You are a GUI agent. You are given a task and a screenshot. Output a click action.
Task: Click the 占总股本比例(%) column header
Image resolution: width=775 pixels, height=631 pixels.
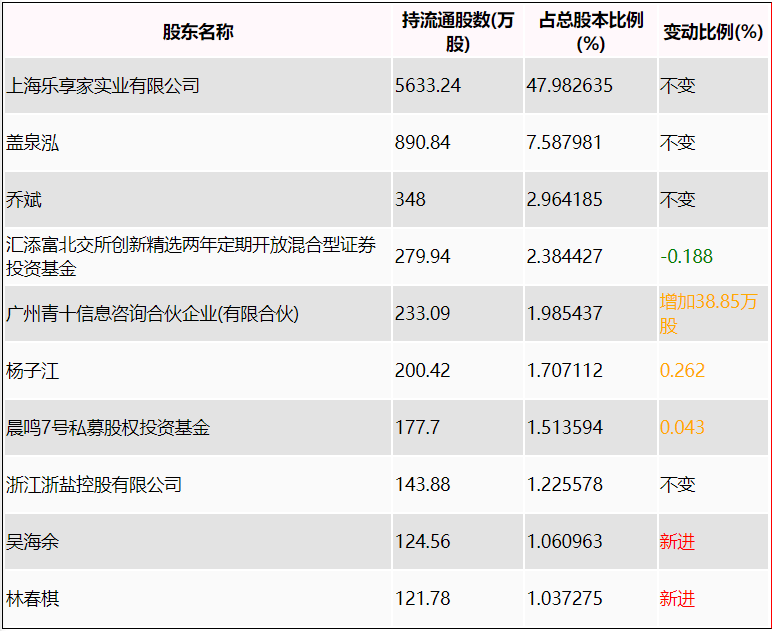tap(591, 32)
